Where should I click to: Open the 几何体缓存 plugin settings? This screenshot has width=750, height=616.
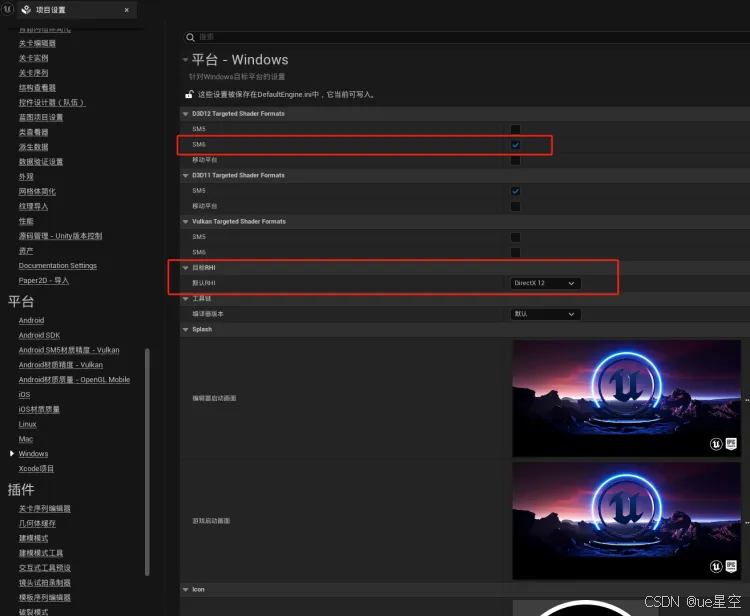(x=37, y=524)
